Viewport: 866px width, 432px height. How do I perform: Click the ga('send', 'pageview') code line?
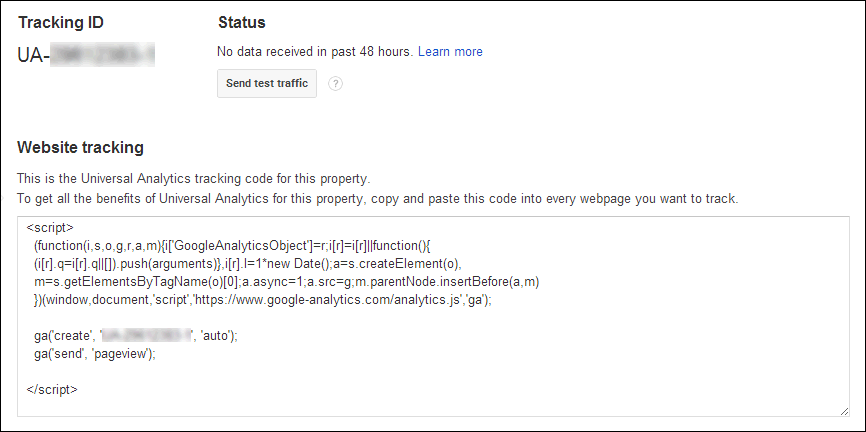pos(95,354)
